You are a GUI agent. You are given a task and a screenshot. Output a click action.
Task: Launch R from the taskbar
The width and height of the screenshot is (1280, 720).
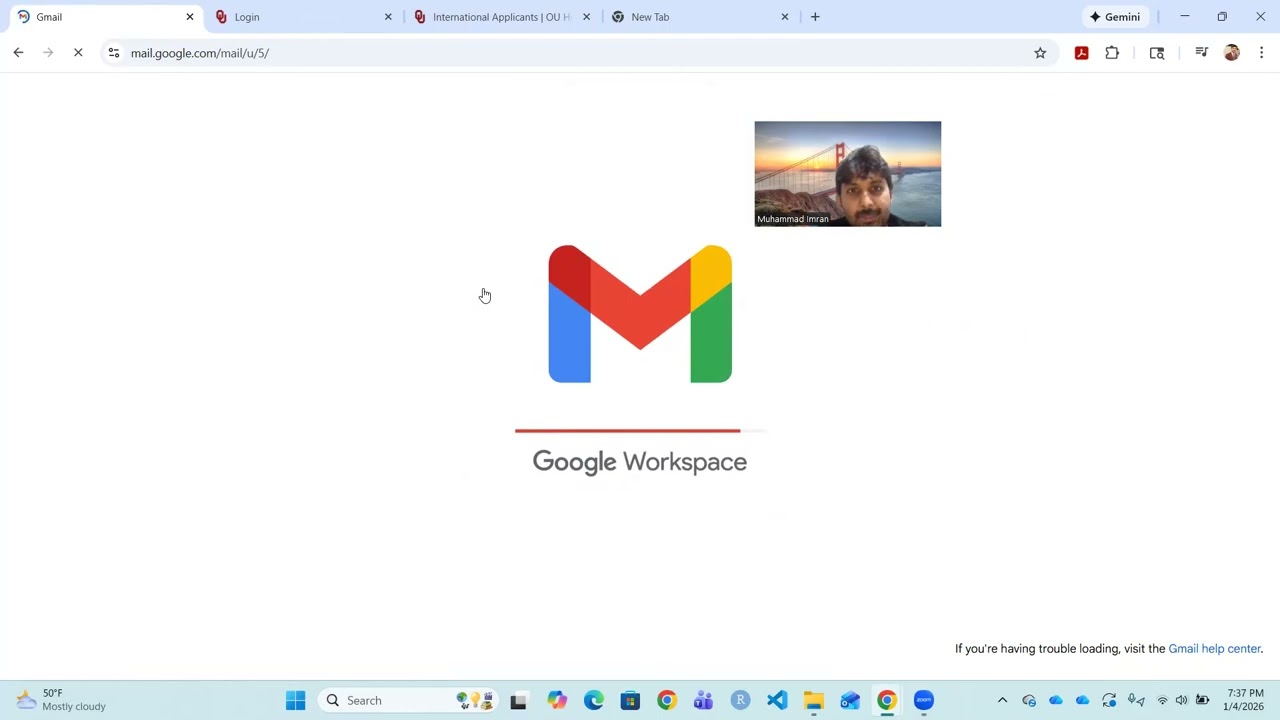(740, 701)
